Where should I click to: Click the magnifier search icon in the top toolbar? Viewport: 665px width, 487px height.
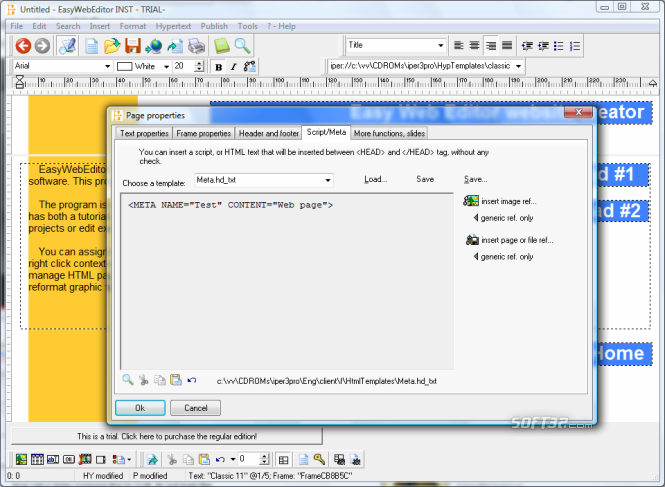(243, 46)
